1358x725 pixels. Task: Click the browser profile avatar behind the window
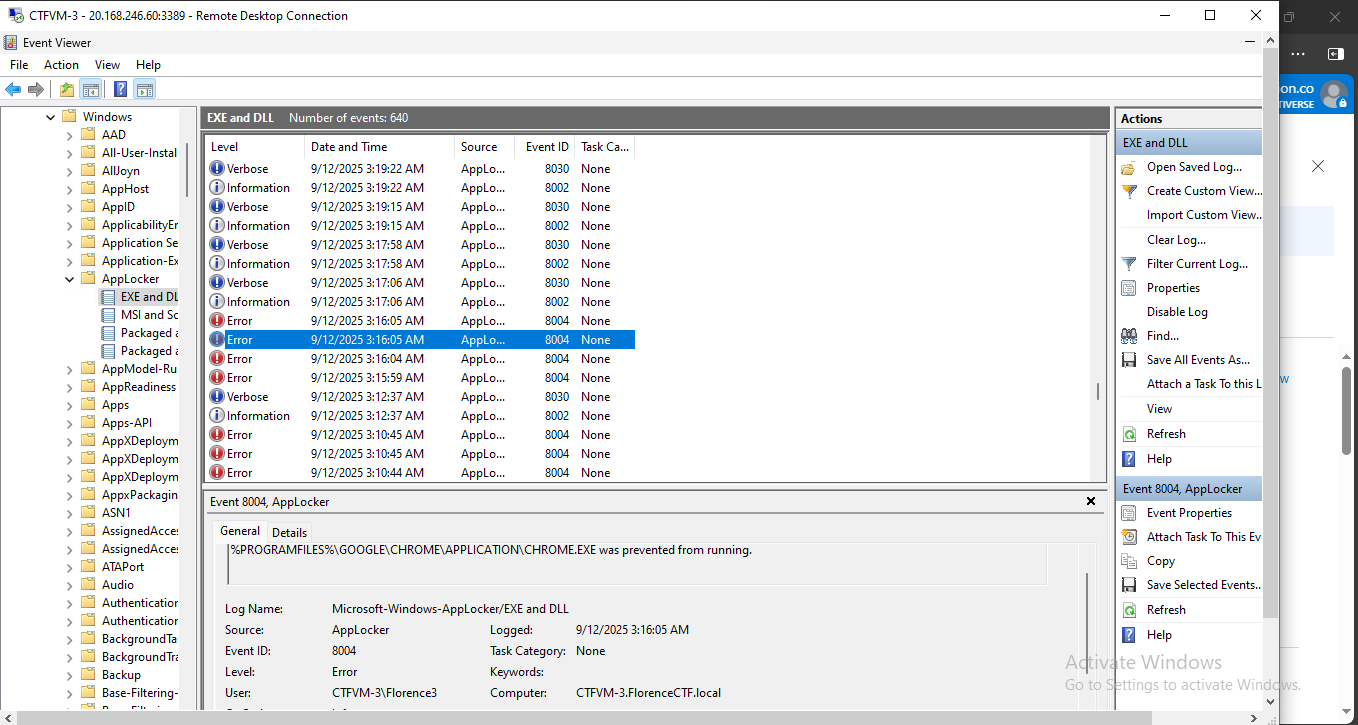(x=1334, y=95)
